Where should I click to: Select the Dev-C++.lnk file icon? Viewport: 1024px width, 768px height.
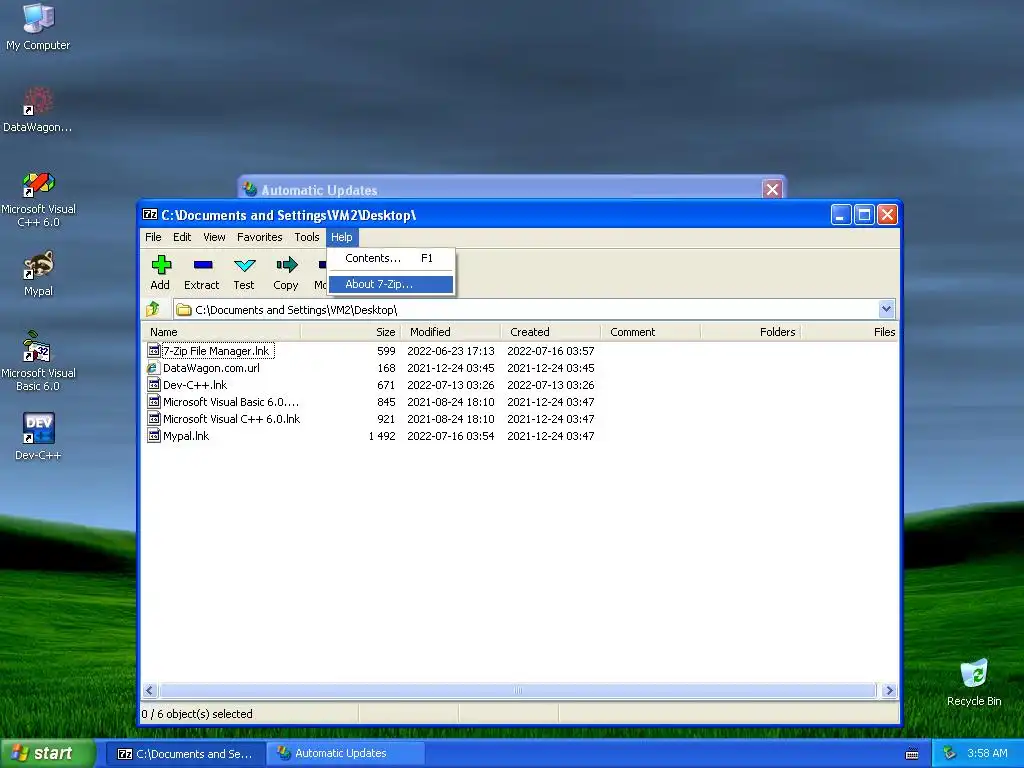click(x=153, y=385)
